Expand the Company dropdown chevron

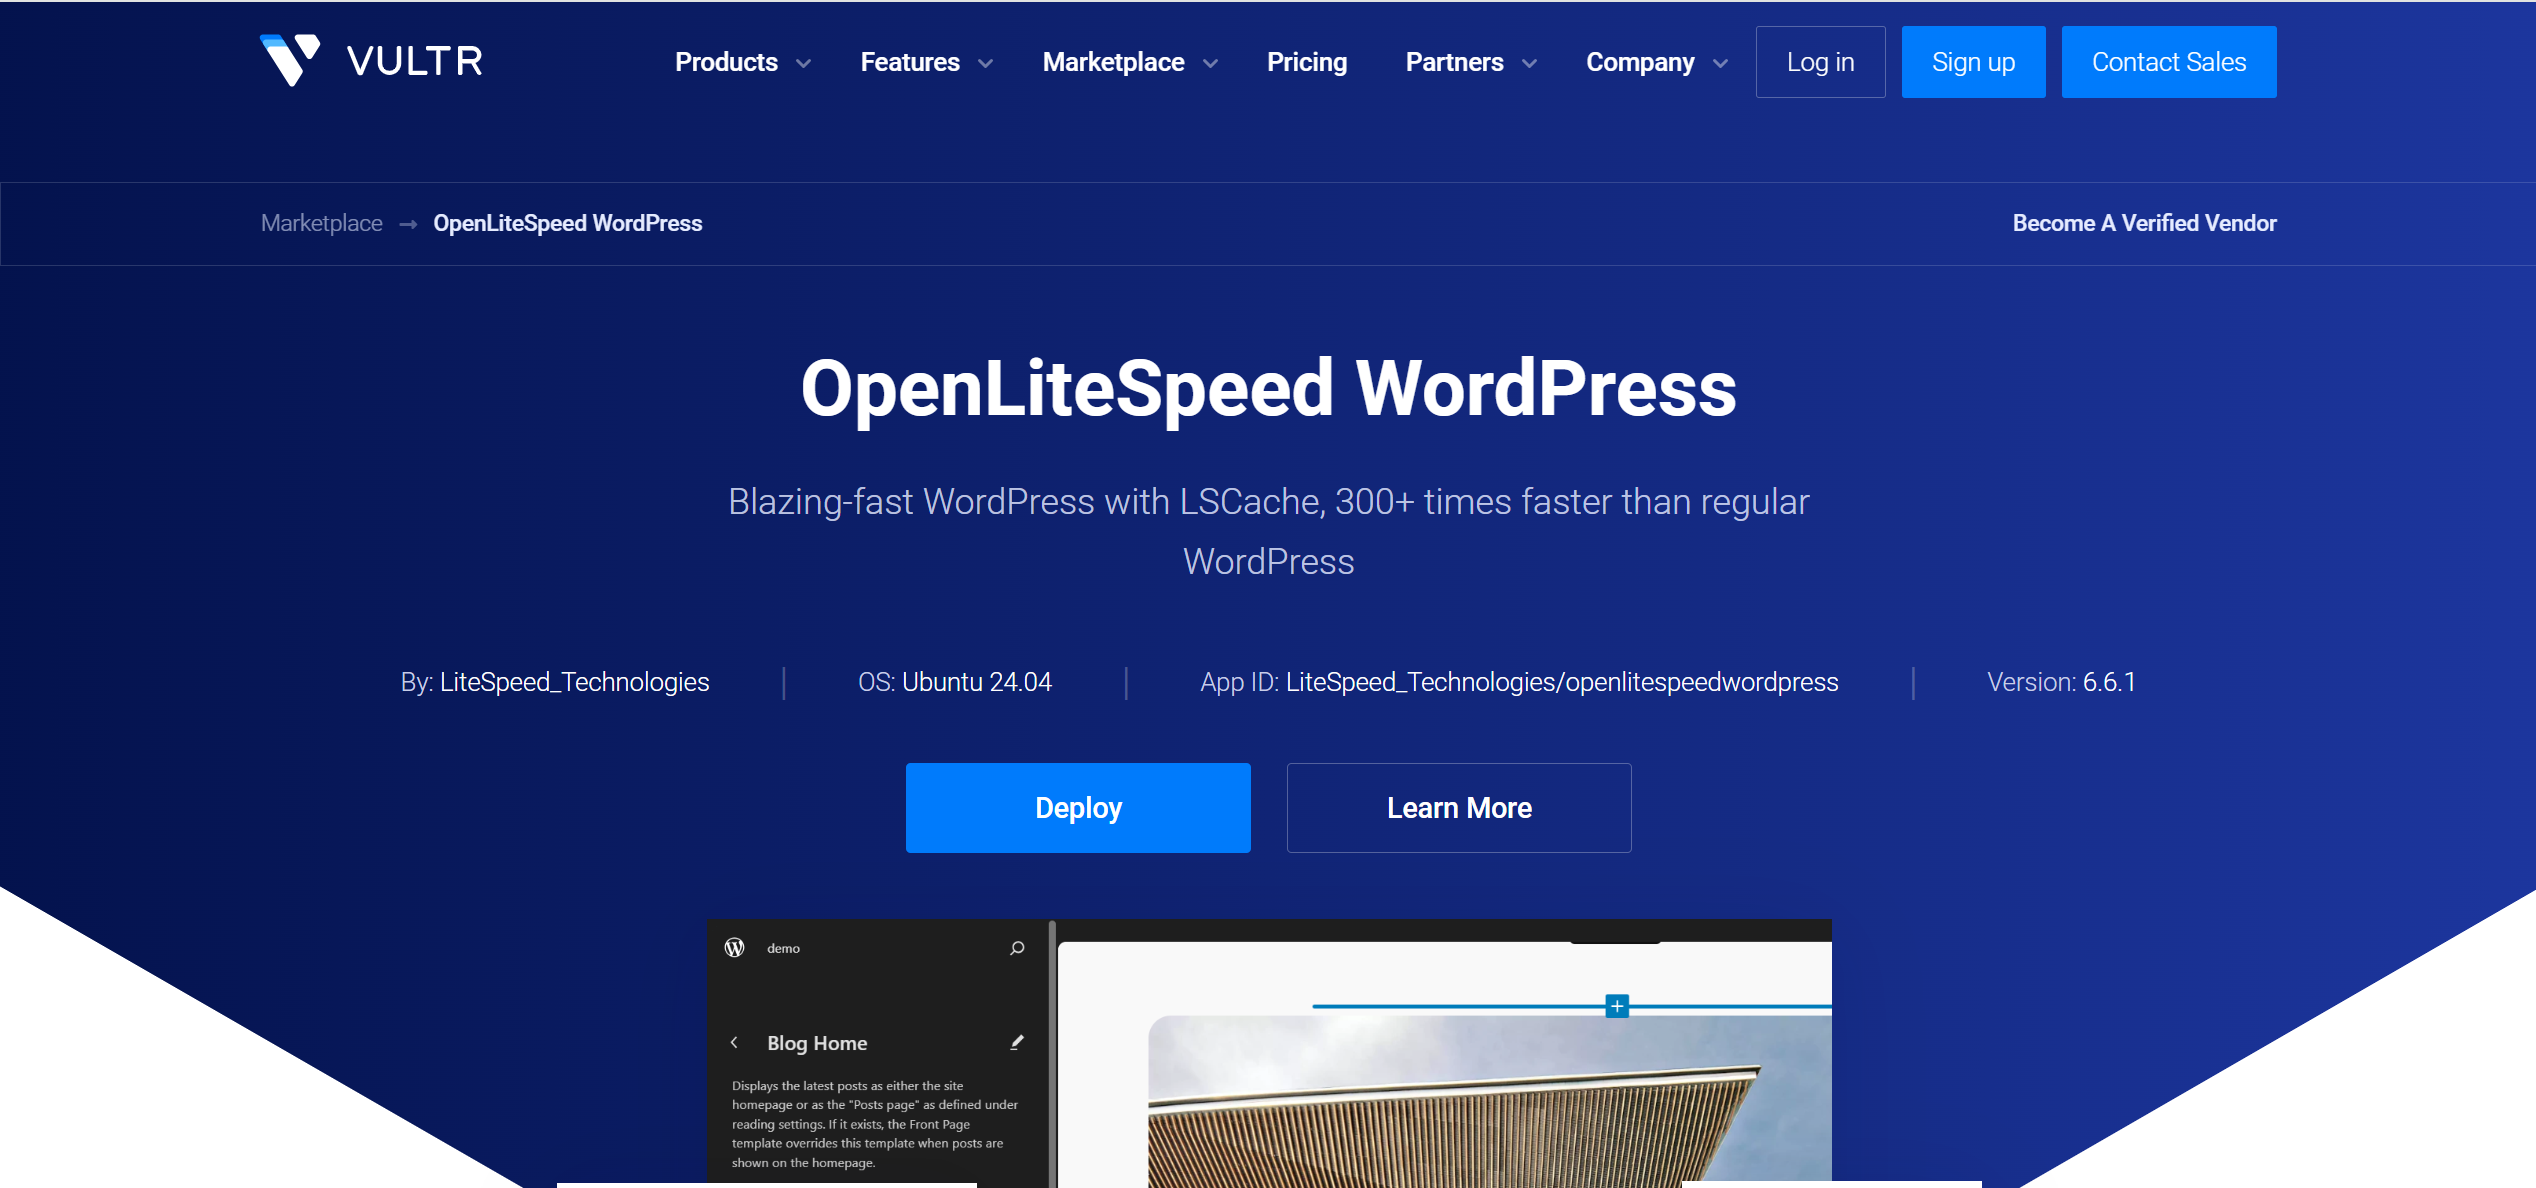[1720, 64]
